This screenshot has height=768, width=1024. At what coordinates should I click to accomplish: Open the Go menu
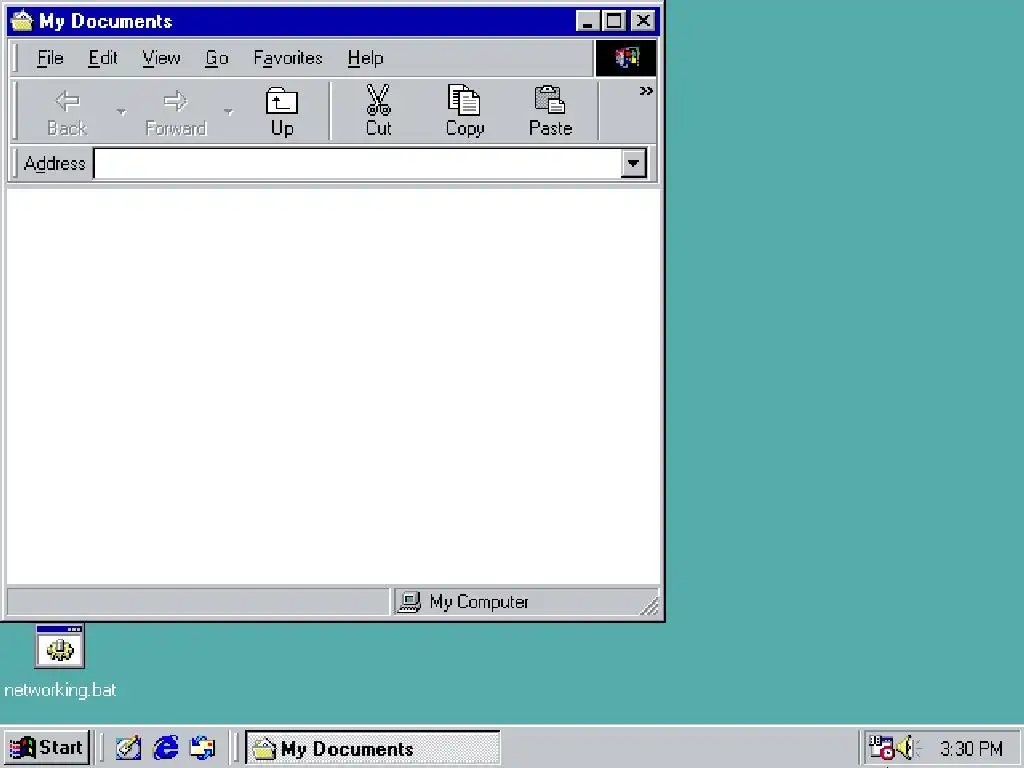click(x=217, y=58)
